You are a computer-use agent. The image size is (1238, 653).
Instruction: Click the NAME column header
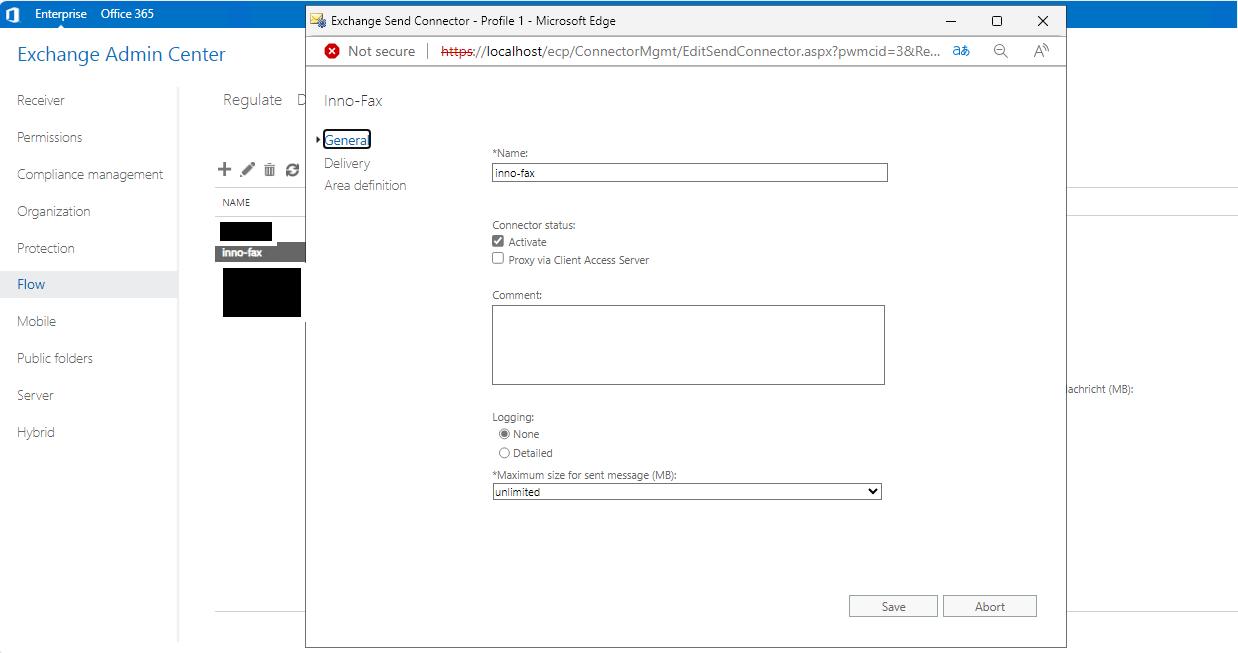pyautogui.click(x=236, y=203)
